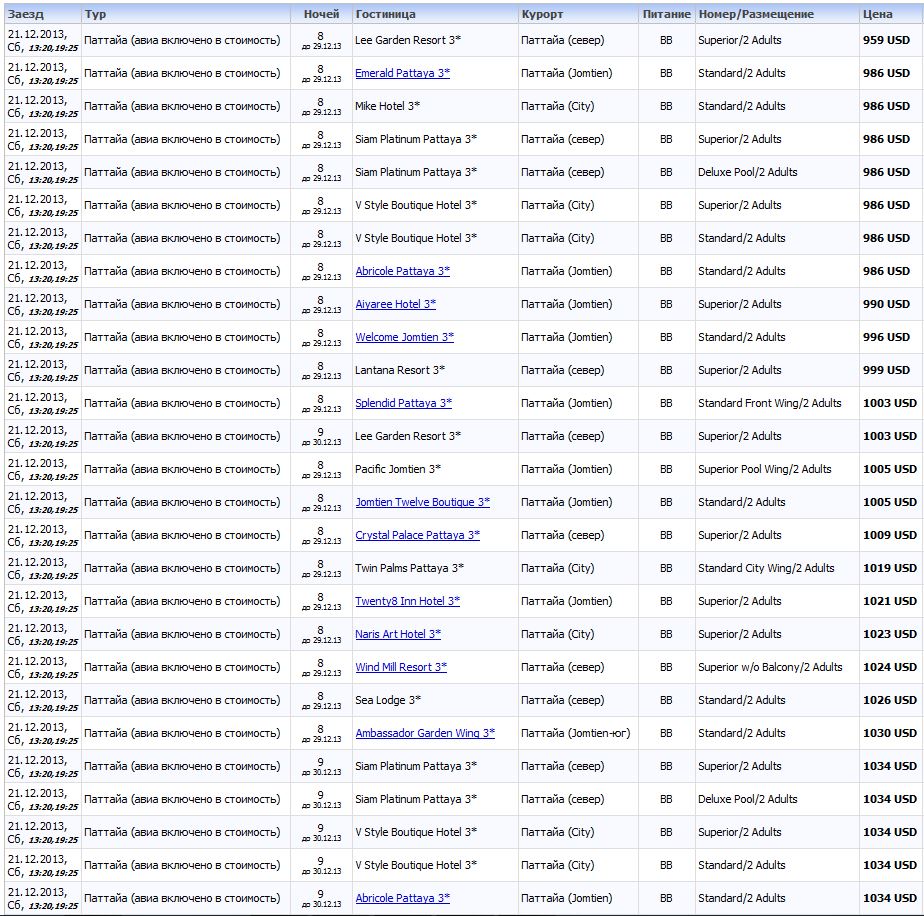This screenshot has width=924, height=916.
Task: Open Splendid Pattaya 3* hotel page
Action: tap(404, 403)
